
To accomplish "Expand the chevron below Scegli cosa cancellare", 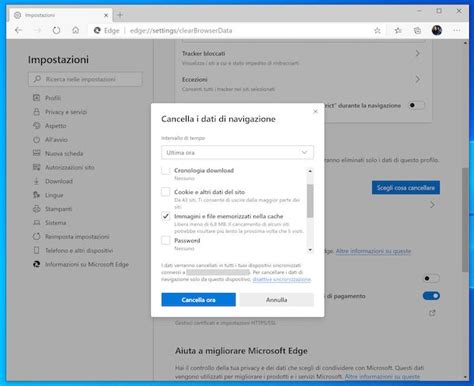I will tap(432, 205).
